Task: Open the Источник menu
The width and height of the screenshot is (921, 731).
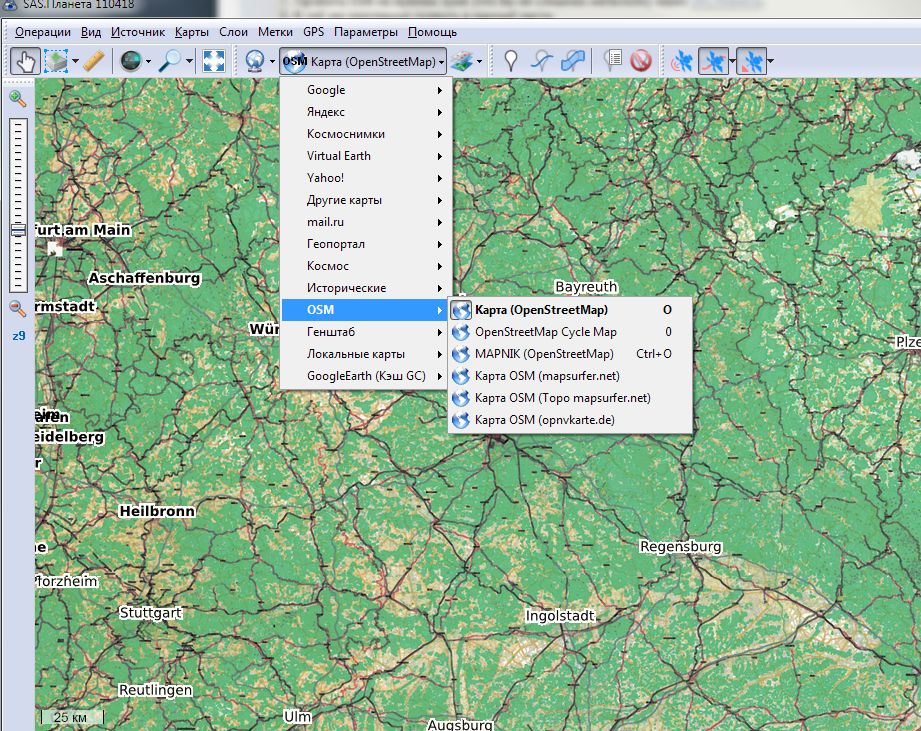Action: 137,32
